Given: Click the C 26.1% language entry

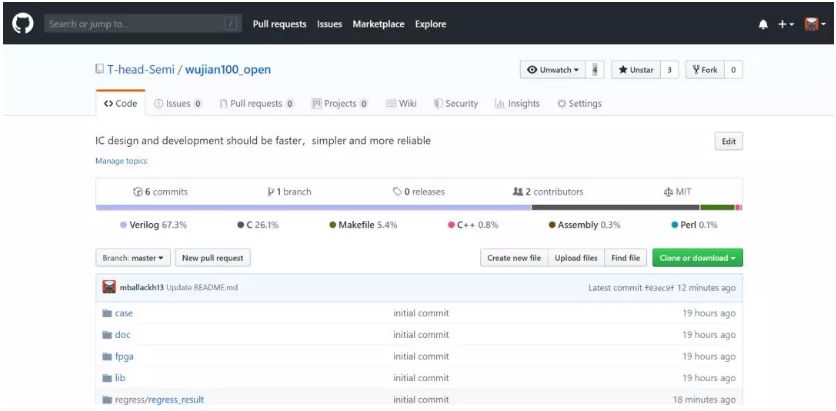Looking at the screenshot, I should (x=258, y=225).
